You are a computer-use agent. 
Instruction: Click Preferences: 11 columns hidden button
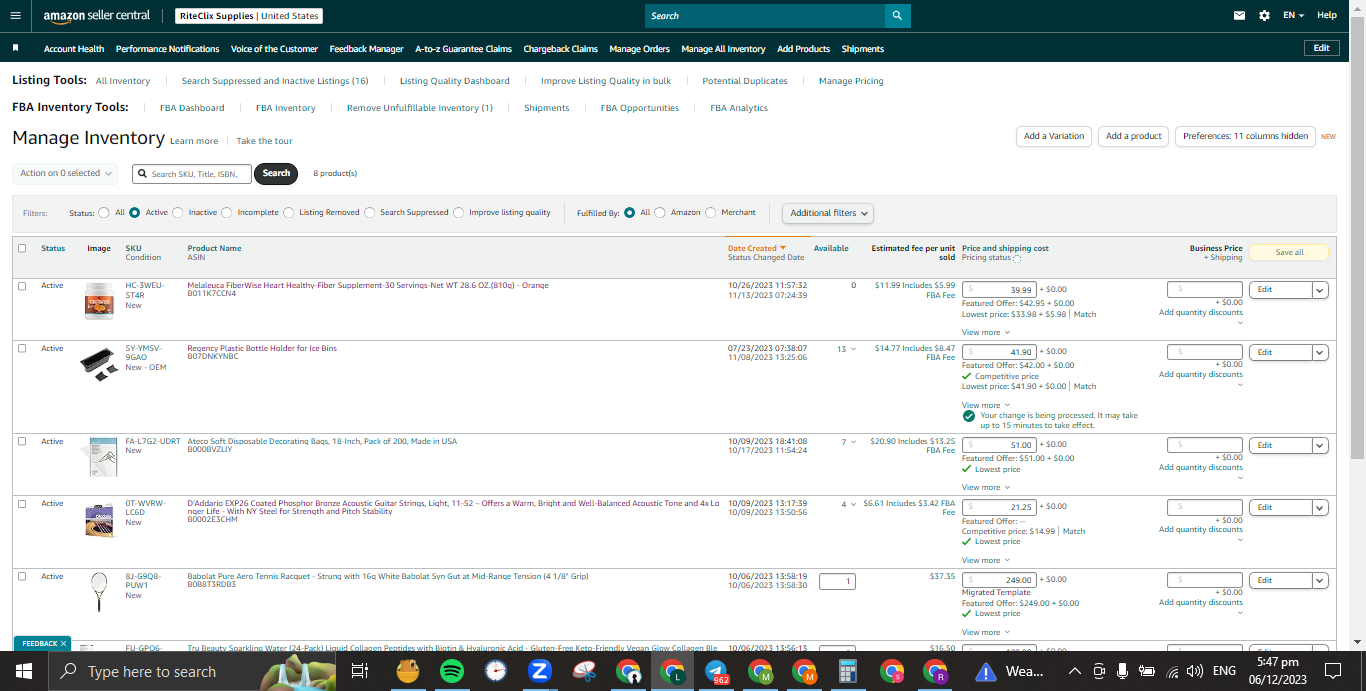1245,136
